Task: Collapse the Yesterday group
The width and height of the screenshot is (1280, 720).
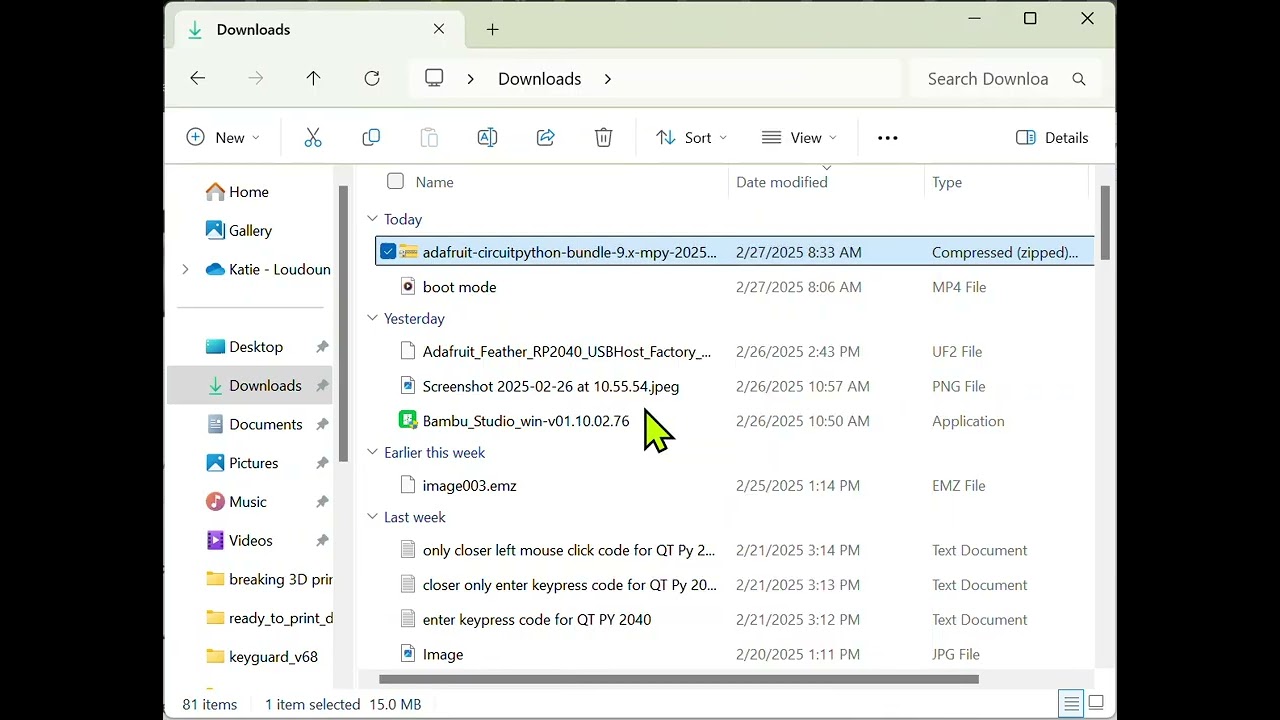Action: 372,318
